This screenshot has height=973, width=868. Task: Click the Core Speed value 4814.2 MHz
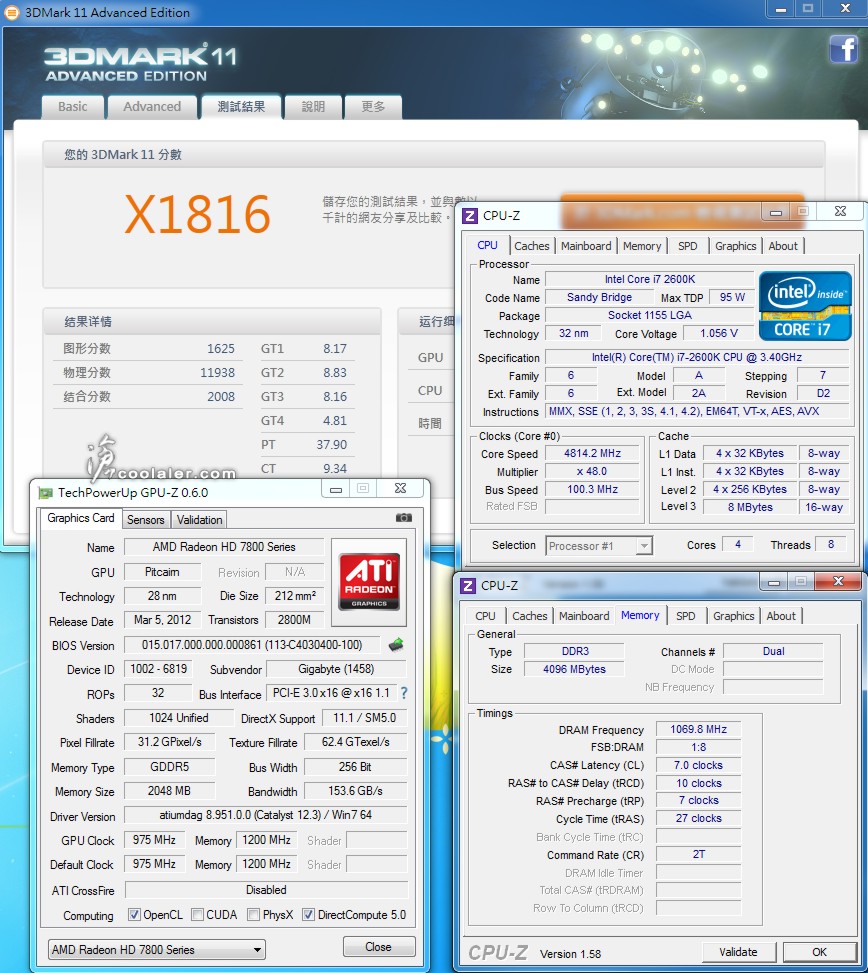592,453
